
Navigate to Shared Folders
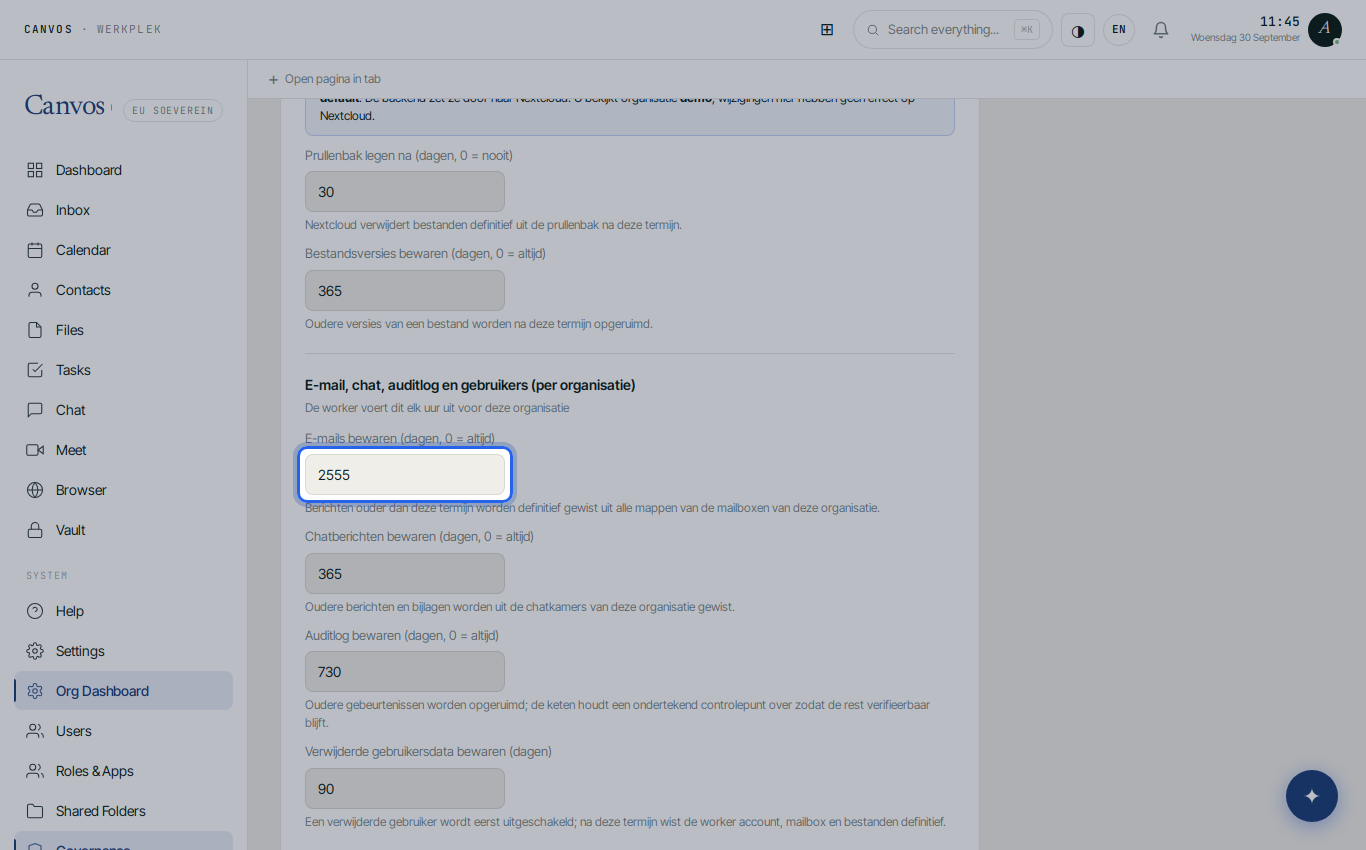point(124,811)
